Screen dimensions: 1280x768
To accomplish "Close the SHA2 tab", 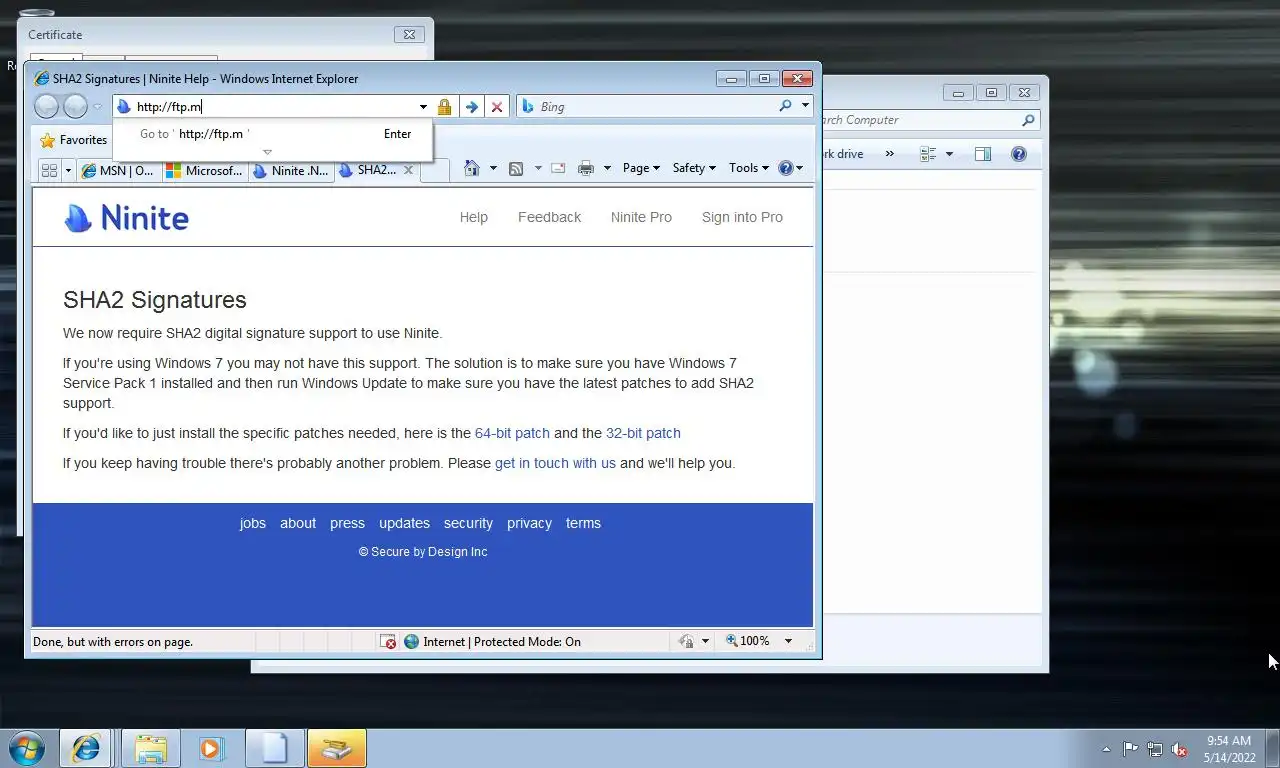I will pyautogui.click(x=408, y=170).
